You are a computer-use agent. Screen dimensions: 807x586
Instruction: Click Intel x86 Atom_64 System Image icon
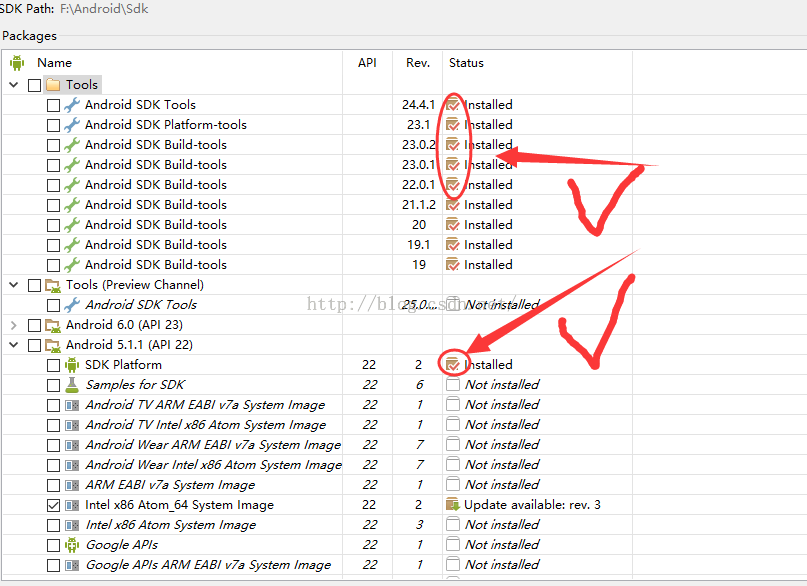click(72, 505)
